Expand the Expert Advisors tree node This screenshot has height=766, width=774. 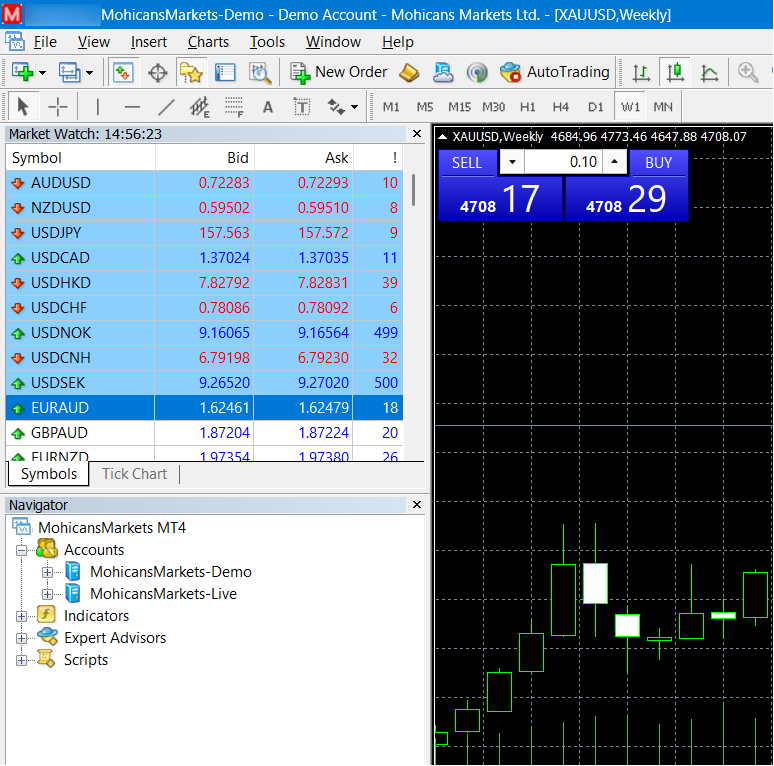(x=21, y=638)
